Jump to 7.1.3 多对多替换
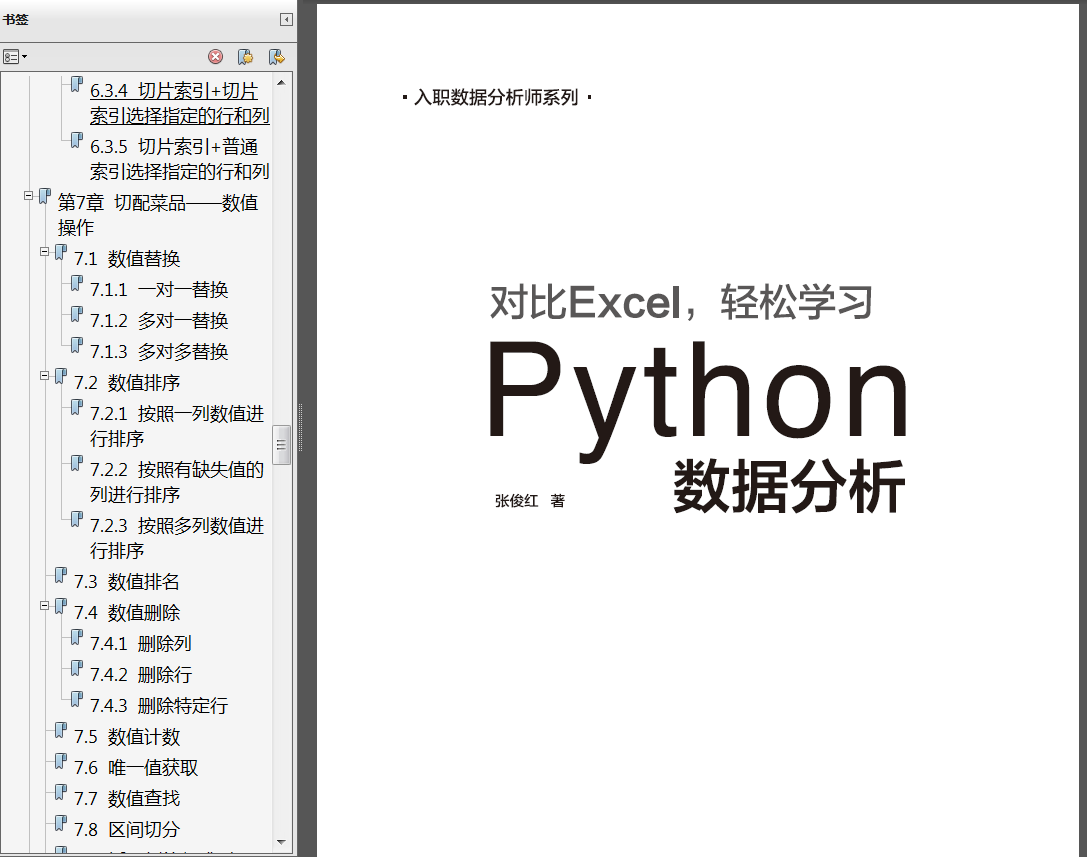This screenshot has width=1087, height=857. (159, 352)
